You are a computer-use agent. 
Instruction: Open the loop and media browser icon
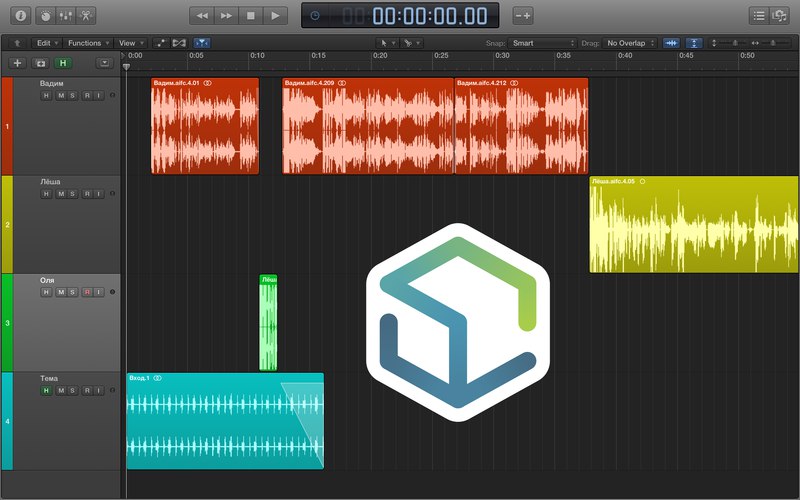coord(779,15)
